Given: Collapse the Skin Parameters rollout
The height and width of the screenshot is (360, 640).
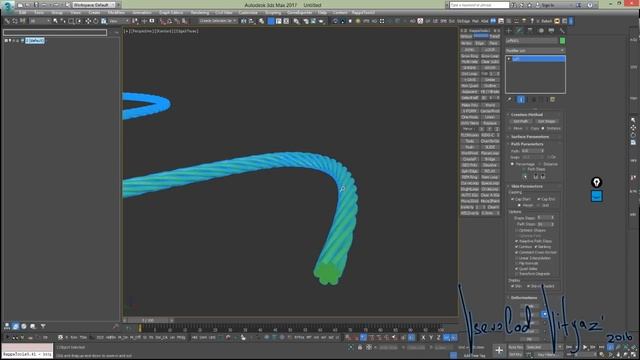Looking at the screenshot, I should click(526, 187).
